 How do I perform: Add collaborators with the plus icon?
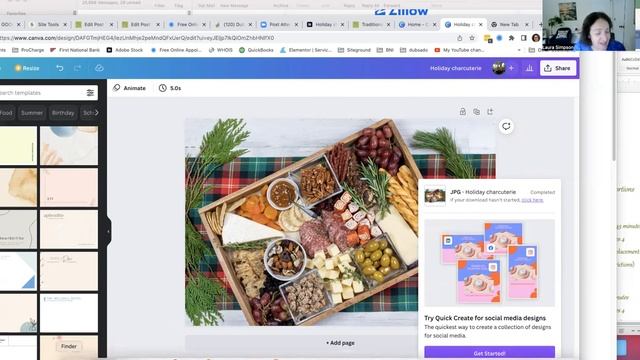tap(511, 68)
